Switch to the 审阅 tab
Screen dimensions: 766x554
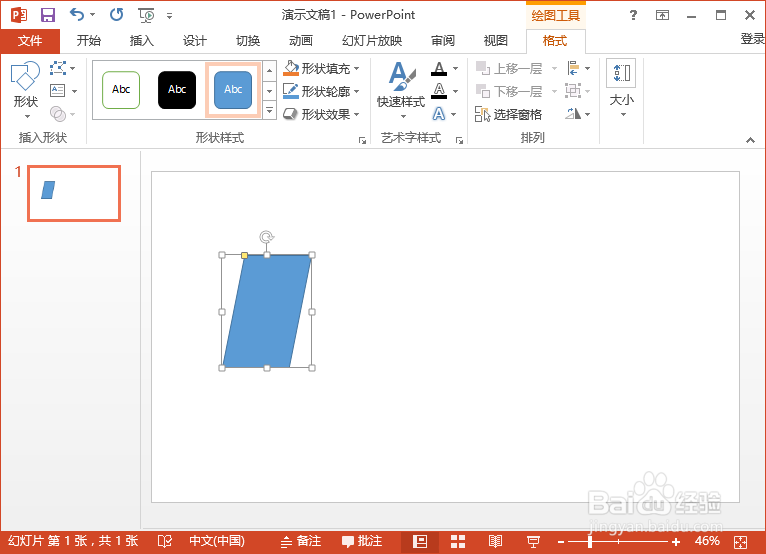click(x=443, y=41)
